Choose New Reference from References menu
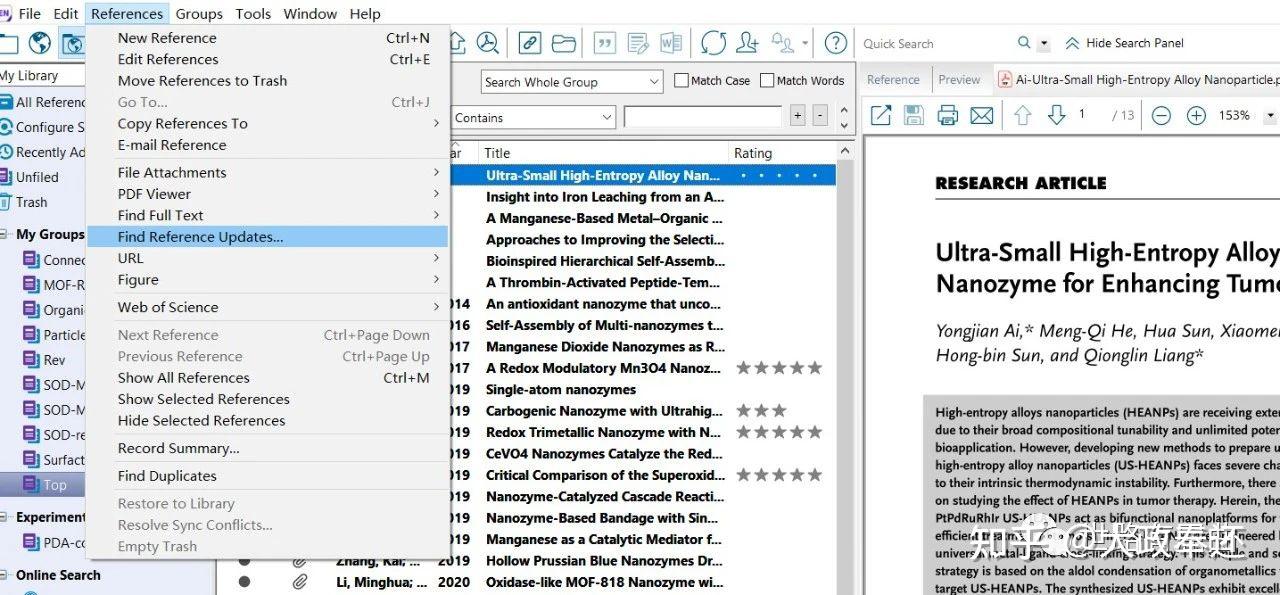The image size is (1280, 595). (x=268, y=38)
